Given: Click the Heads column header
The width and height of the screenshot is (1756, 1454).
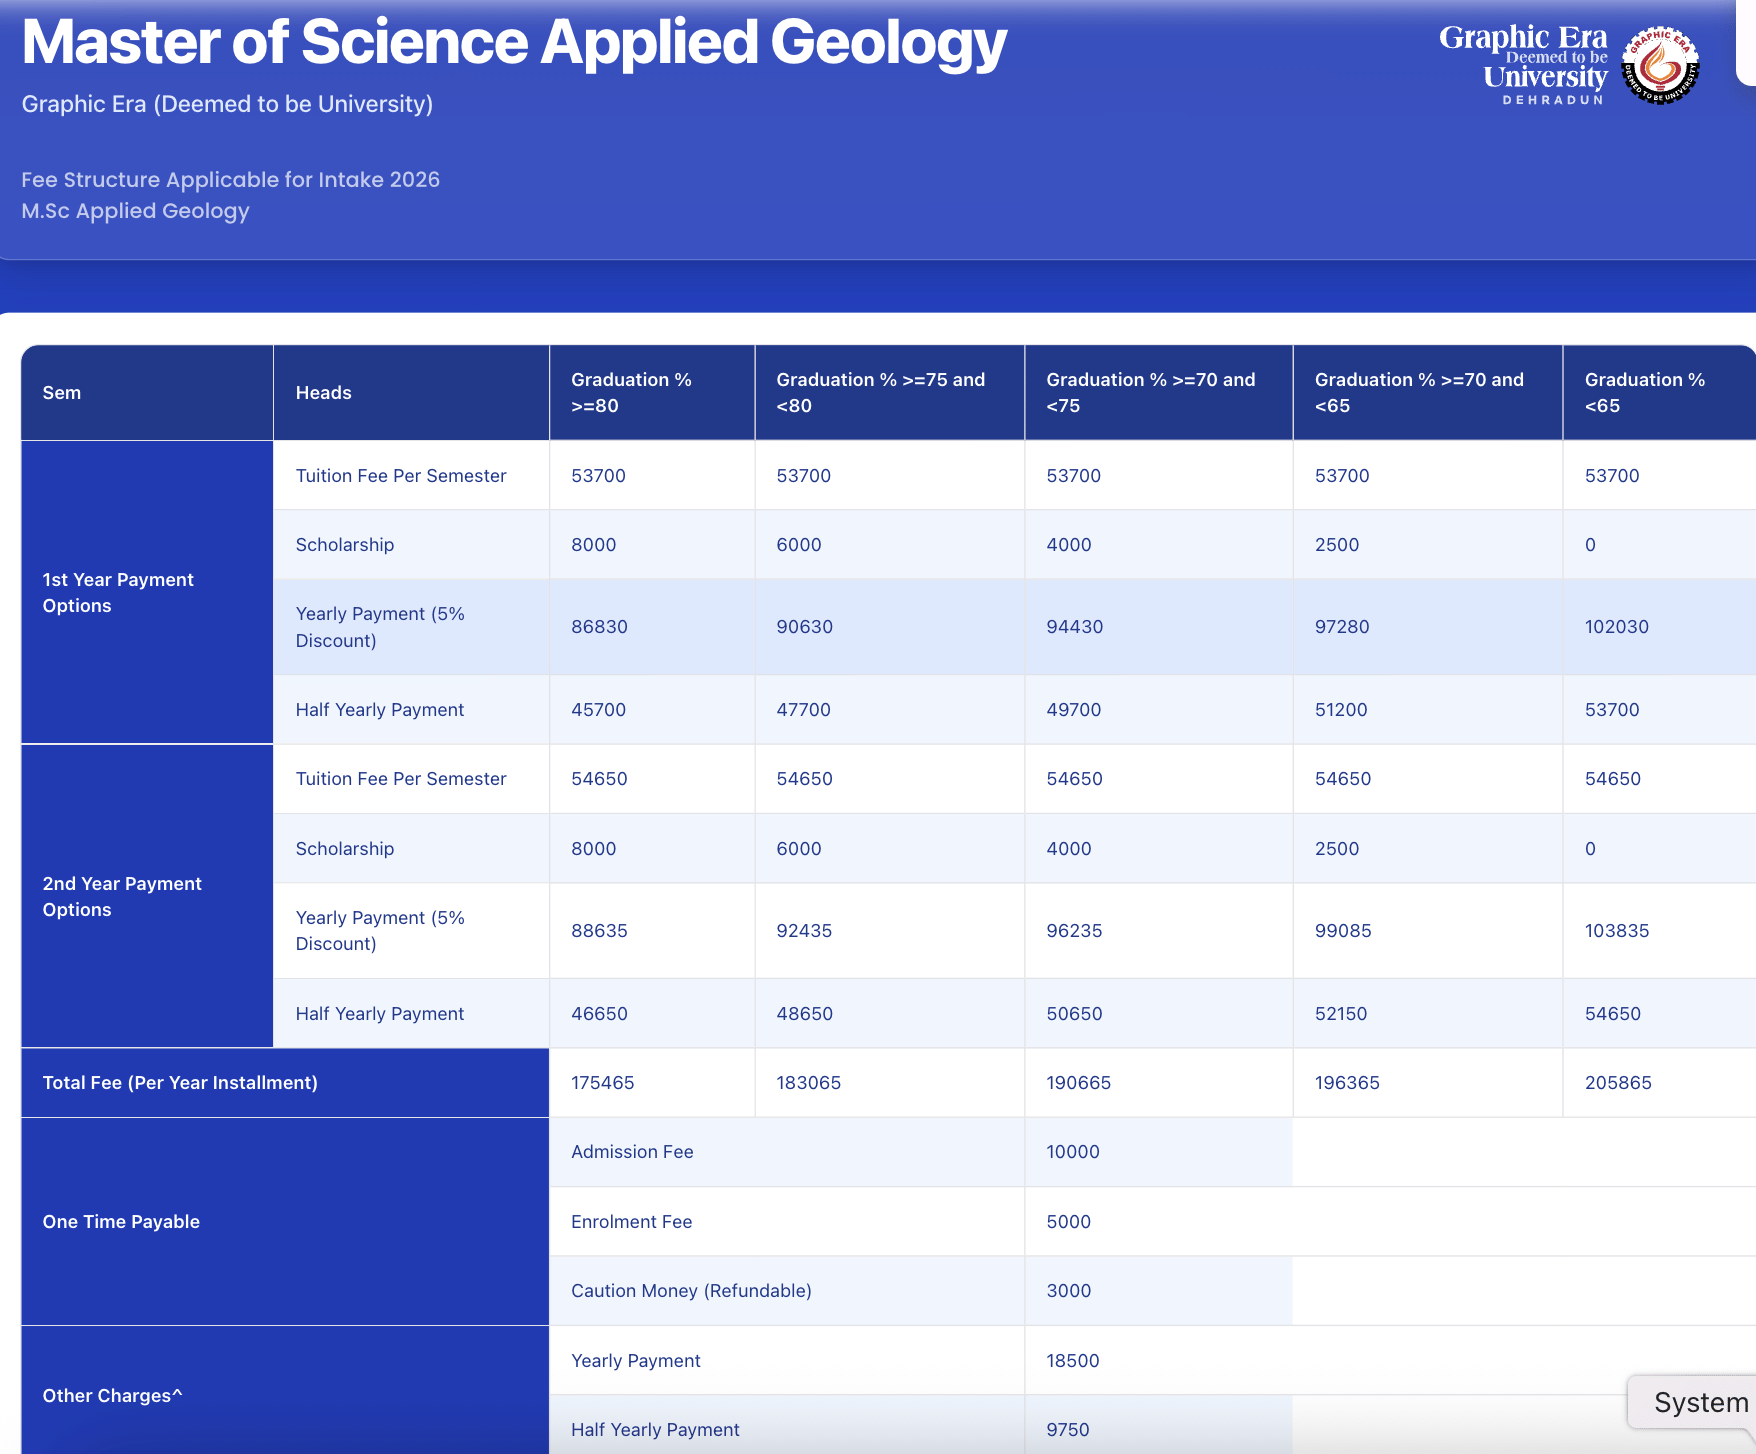Looking at the screenshot, I should pos(323,393).
